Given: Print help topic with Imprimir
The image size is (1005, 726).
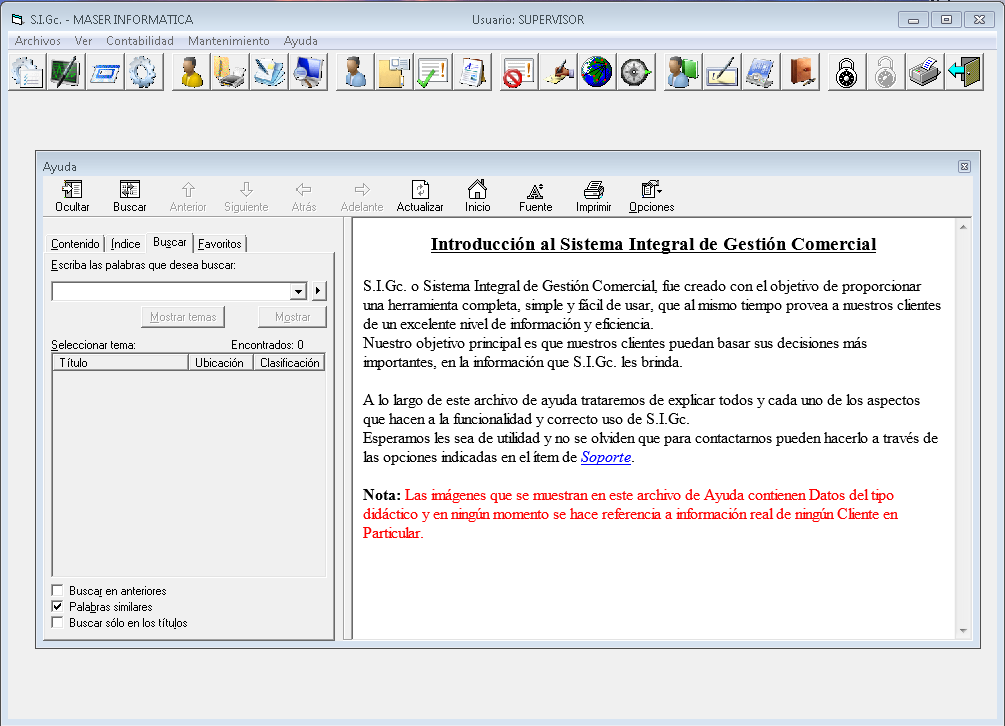Looking at the screenshot, I should point(594,196).
